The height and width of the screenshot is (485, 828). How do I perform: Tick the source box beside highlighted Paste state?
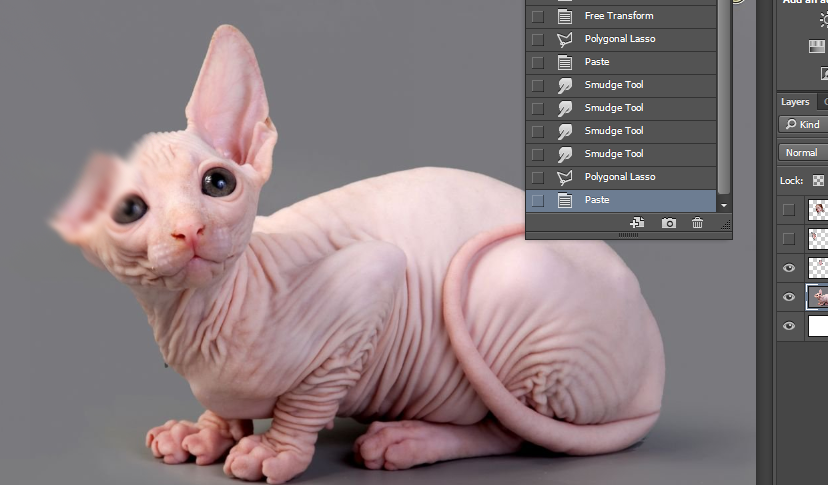coord(538,200)
